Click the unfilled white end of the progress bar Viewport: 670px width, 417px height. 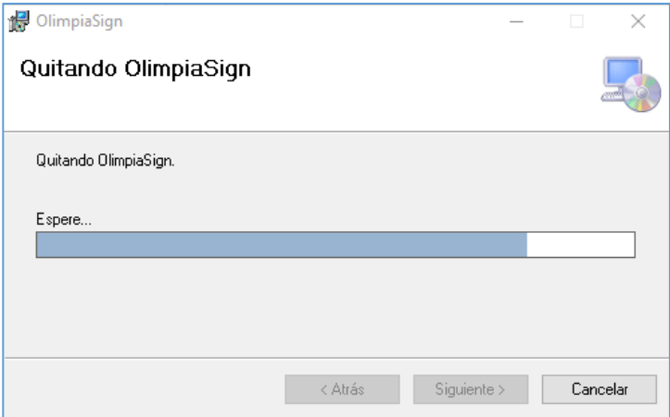tap(580, 246)
